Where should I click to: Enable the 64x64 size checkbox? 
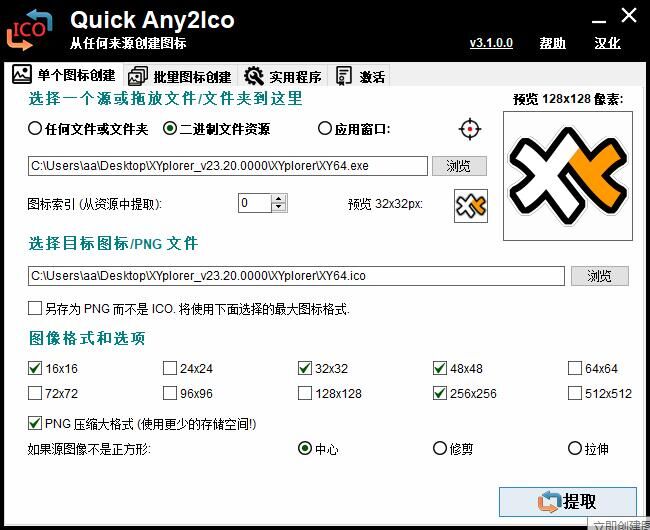pos(576,368)
